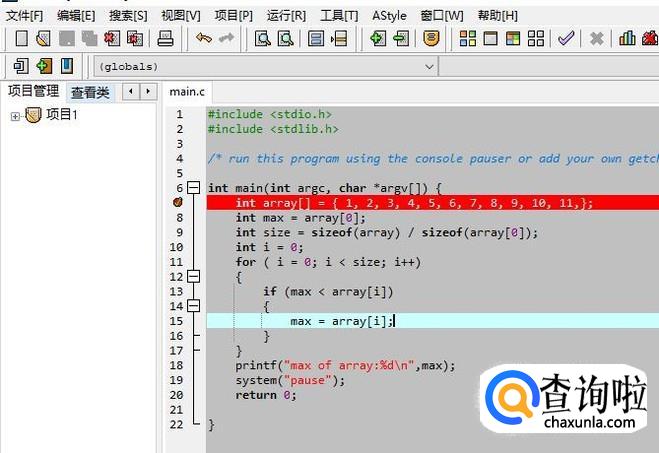The height and width of the screenshot is (453, 659).
Task: Switch to the 项目管理 tab
Action: point(34,91)
